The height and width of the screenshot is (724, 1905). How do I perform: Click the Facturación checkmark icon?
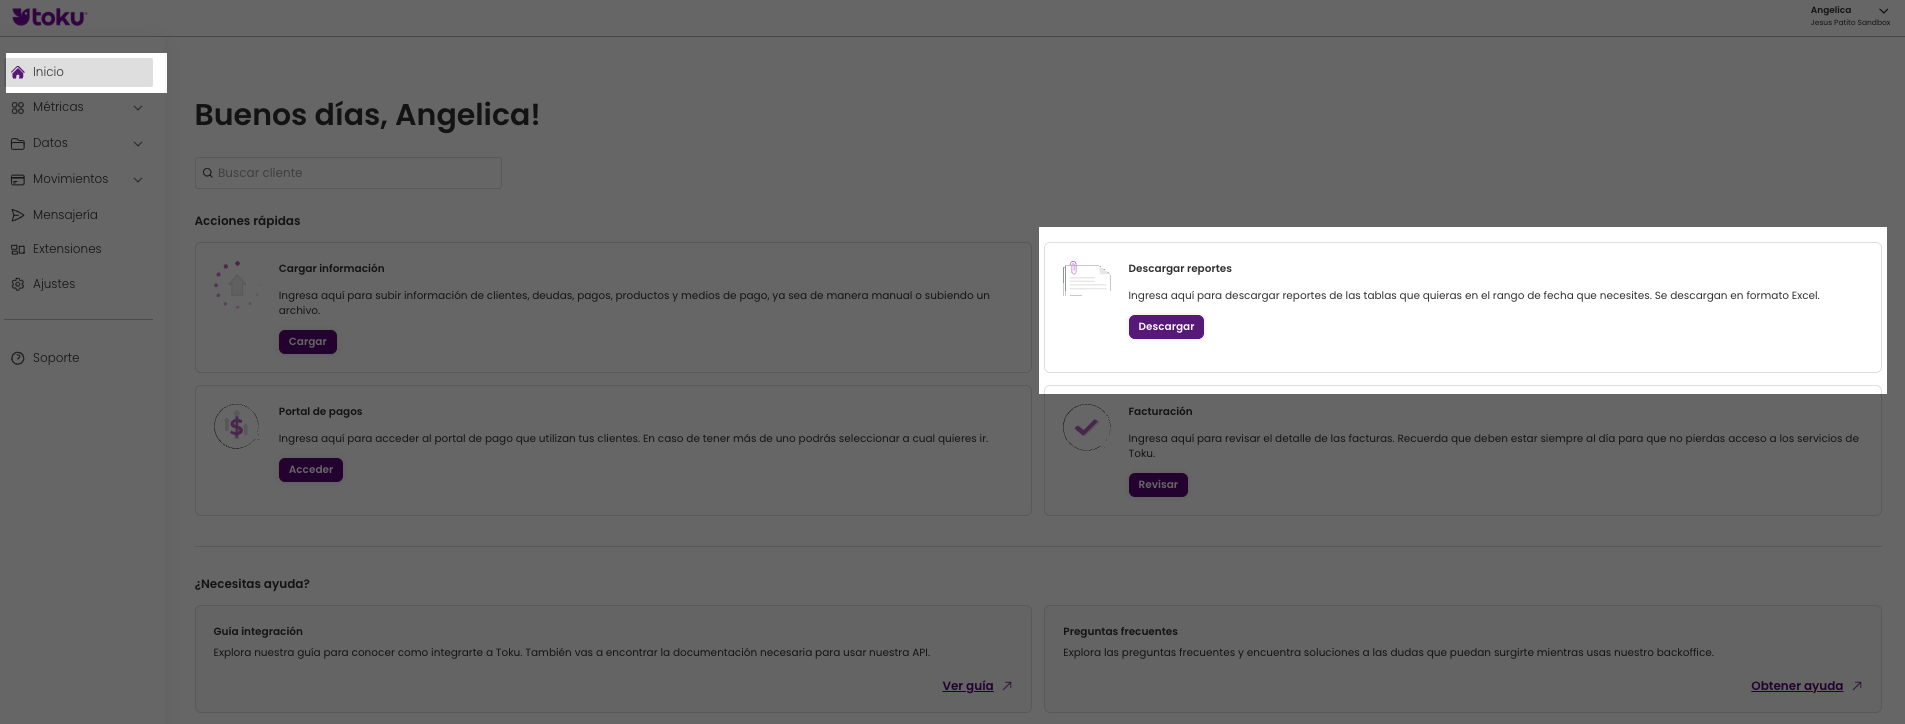click(x=1086, y=427)
